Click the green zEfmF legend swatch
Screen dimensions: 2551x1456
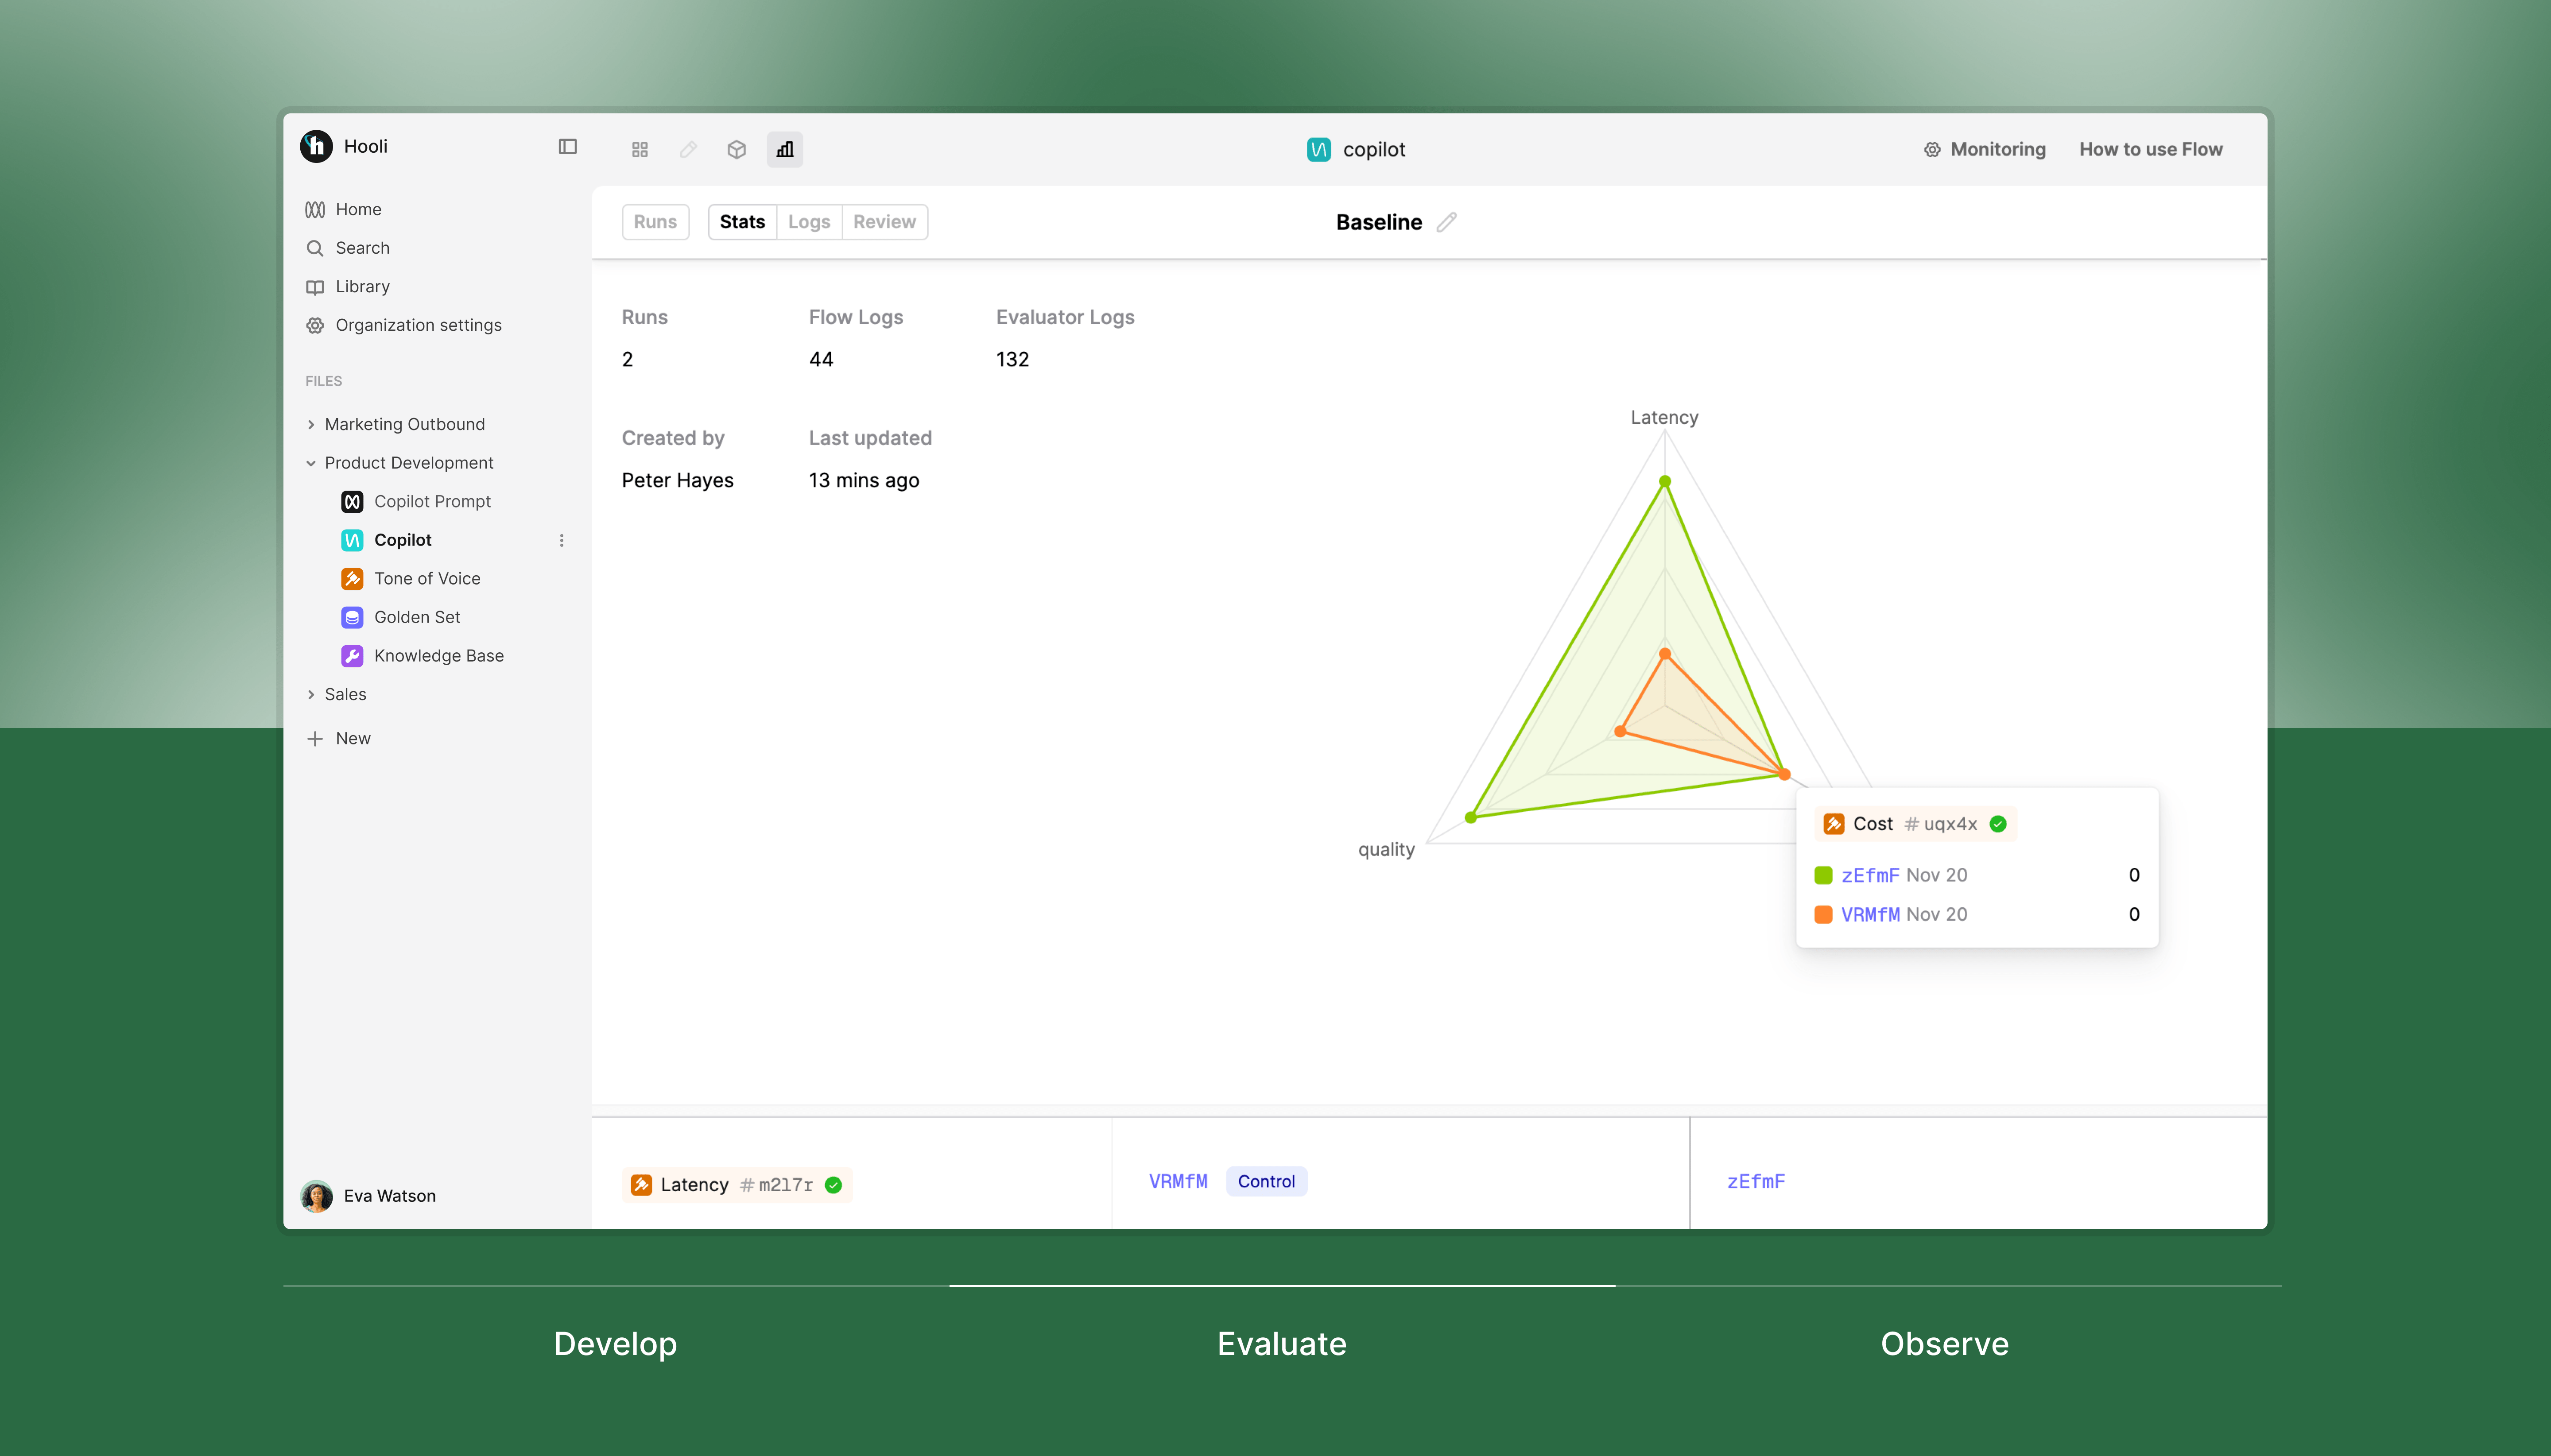coord(1823,875)
